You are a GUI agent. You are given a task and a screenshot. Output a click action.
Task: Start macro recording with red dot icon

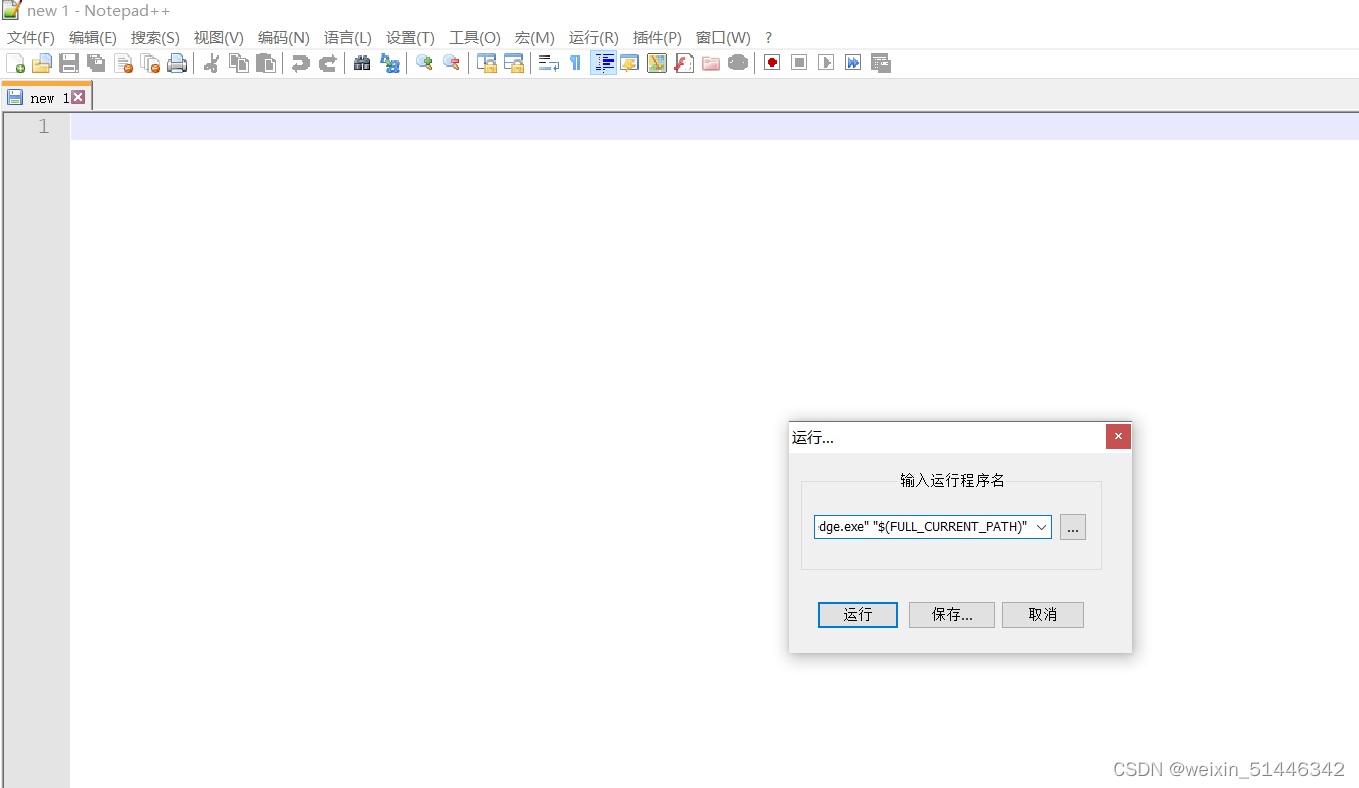[x=772, y=63]
